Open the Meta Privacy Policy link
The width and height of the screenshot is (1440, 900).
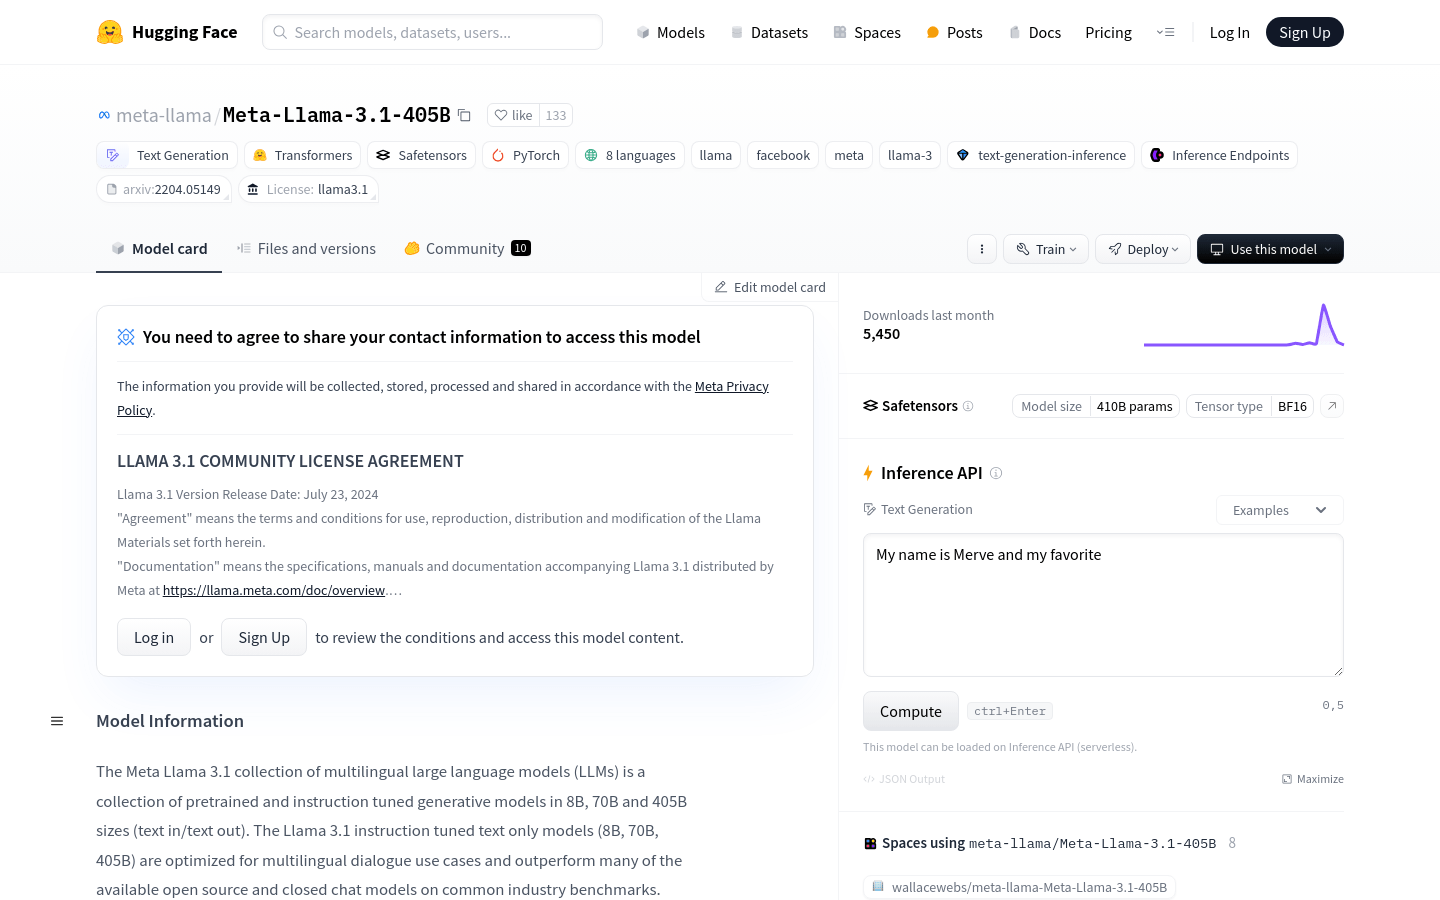point(731,386)
